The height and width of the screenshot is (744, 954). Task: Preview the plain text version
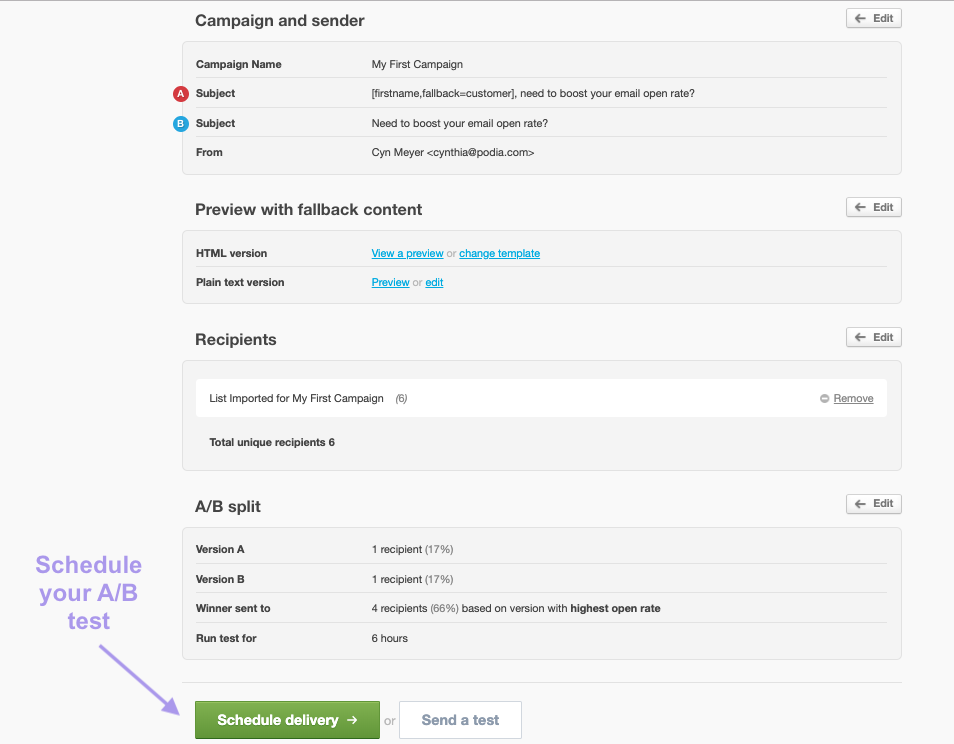coord(390,282)
